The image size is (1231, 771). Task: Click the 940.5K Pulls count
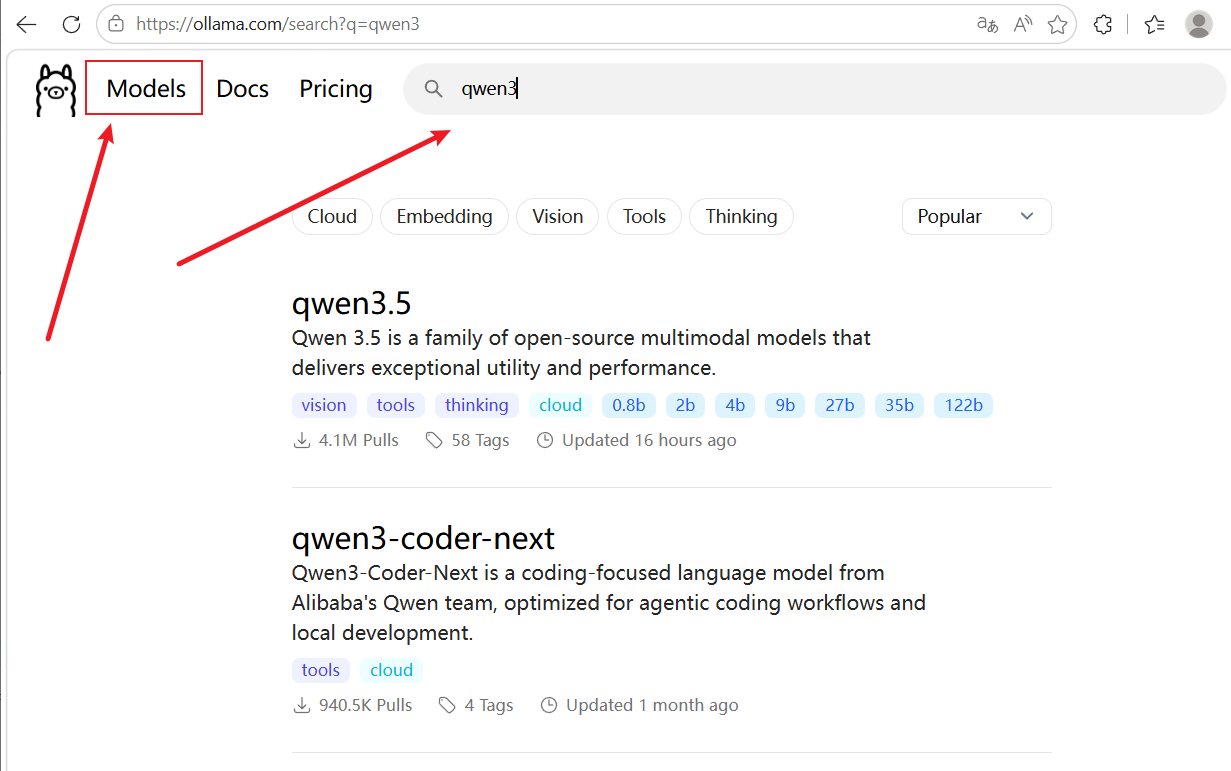[353, 705]
